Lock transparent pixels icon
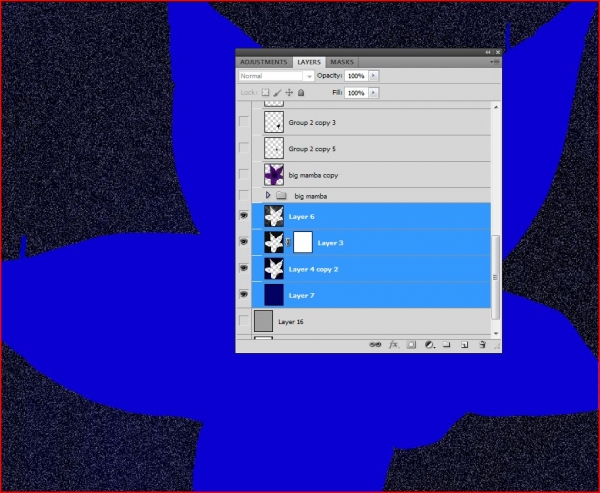 (265, 93)
